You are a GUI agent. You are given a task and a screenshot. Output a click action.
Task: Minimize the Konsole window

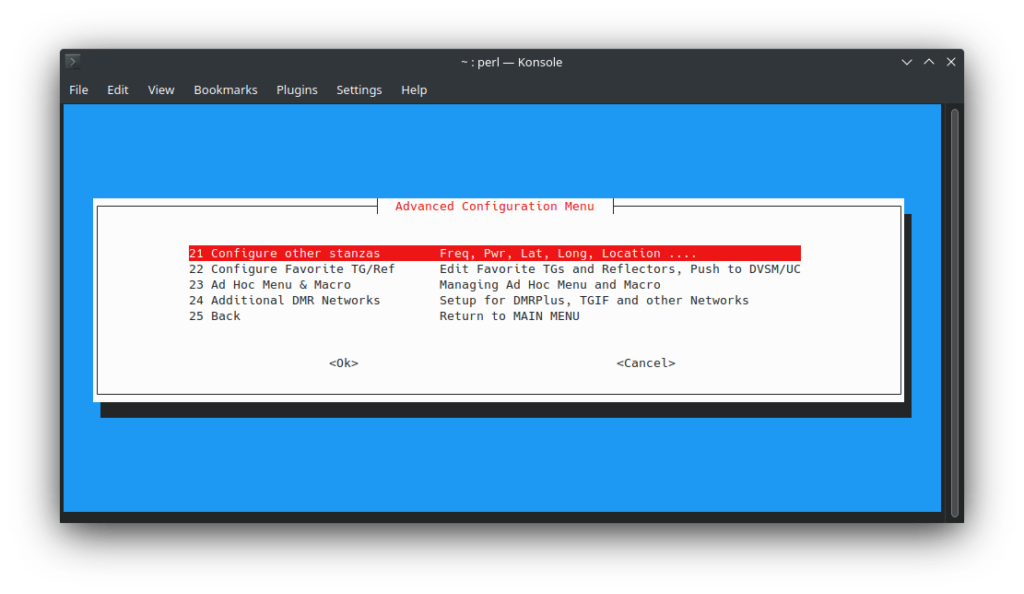(906, 62)
